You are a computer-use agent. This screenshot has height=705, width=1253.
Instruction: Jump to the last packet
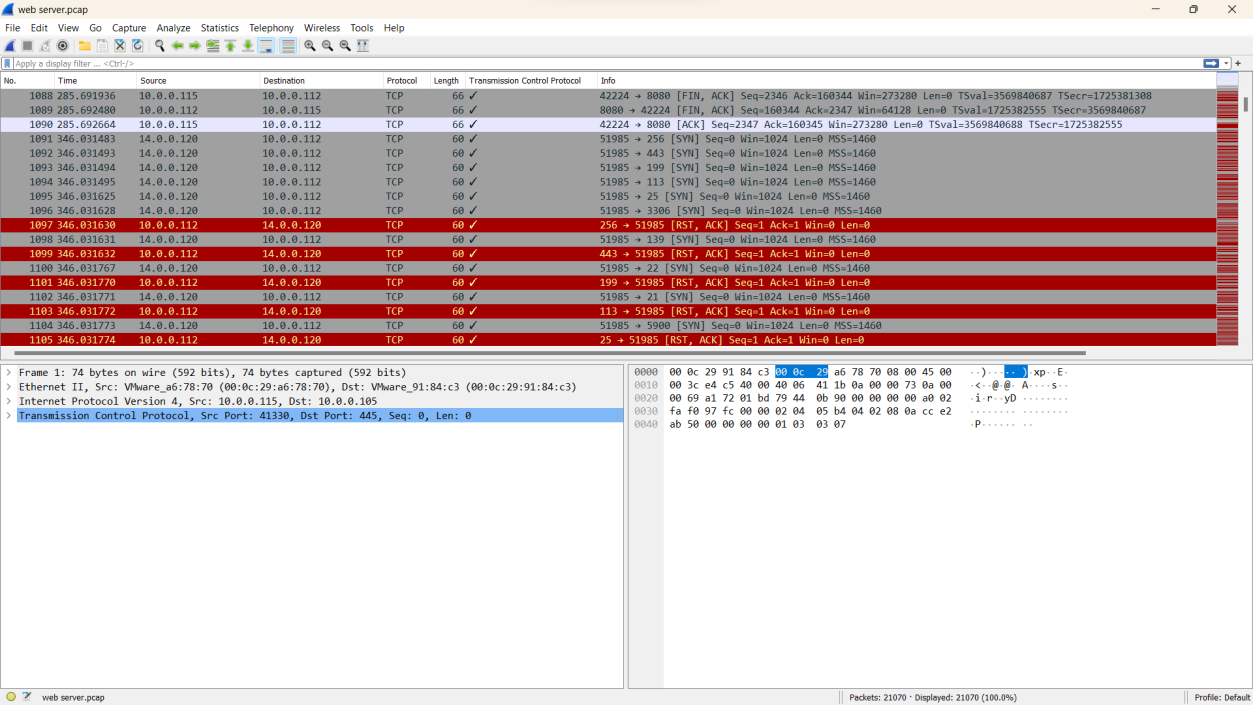[248, 46]
